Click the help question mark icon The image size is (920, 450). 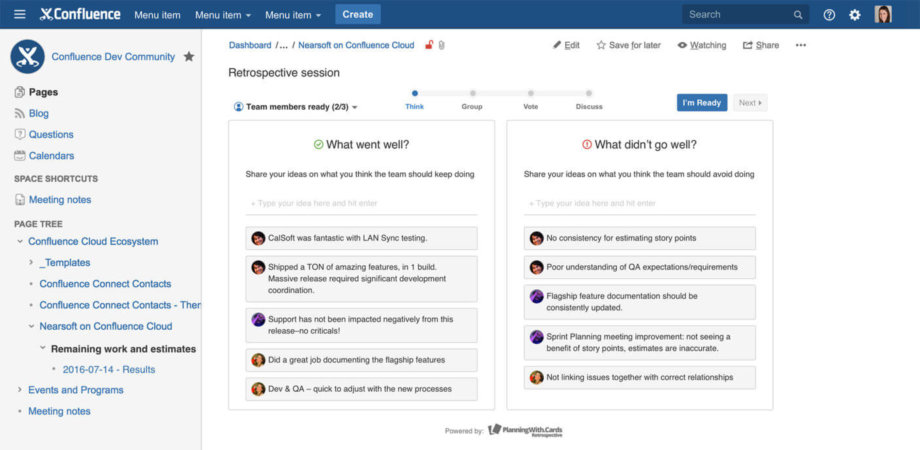829,15
